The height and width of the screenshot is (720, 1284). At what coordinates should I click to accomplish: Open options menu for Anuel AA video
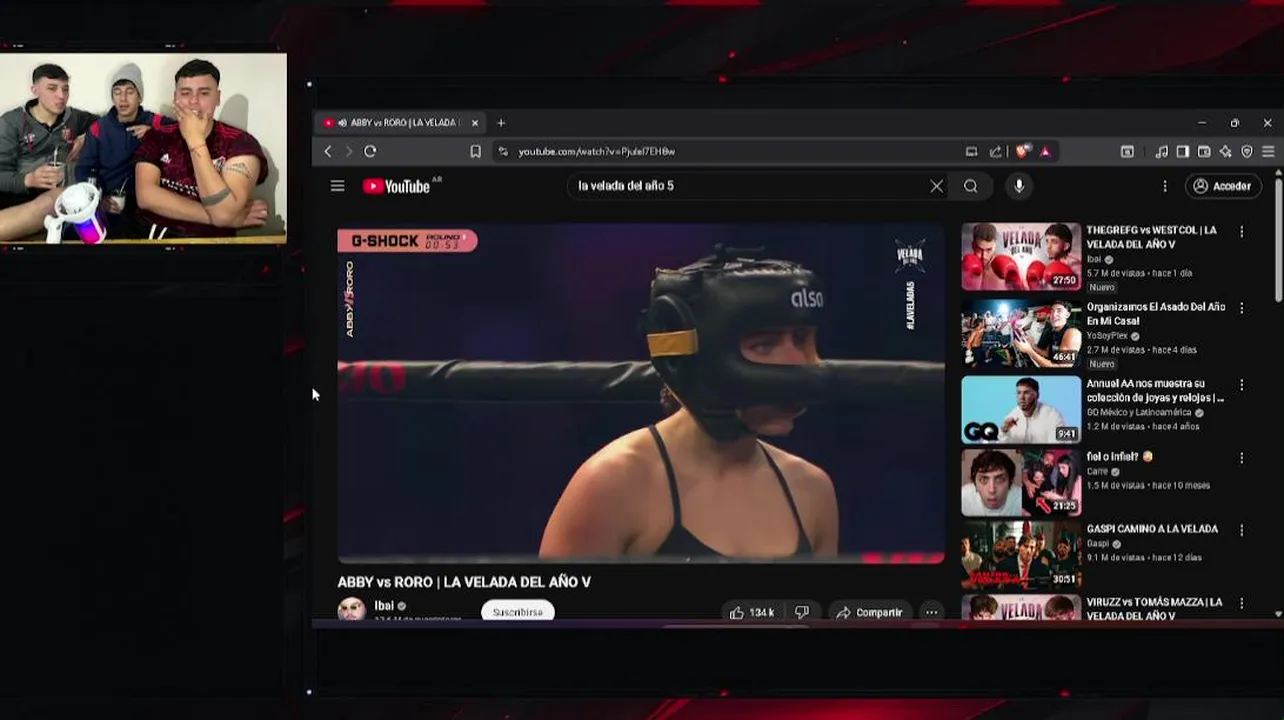click(x=1242, y=385)
